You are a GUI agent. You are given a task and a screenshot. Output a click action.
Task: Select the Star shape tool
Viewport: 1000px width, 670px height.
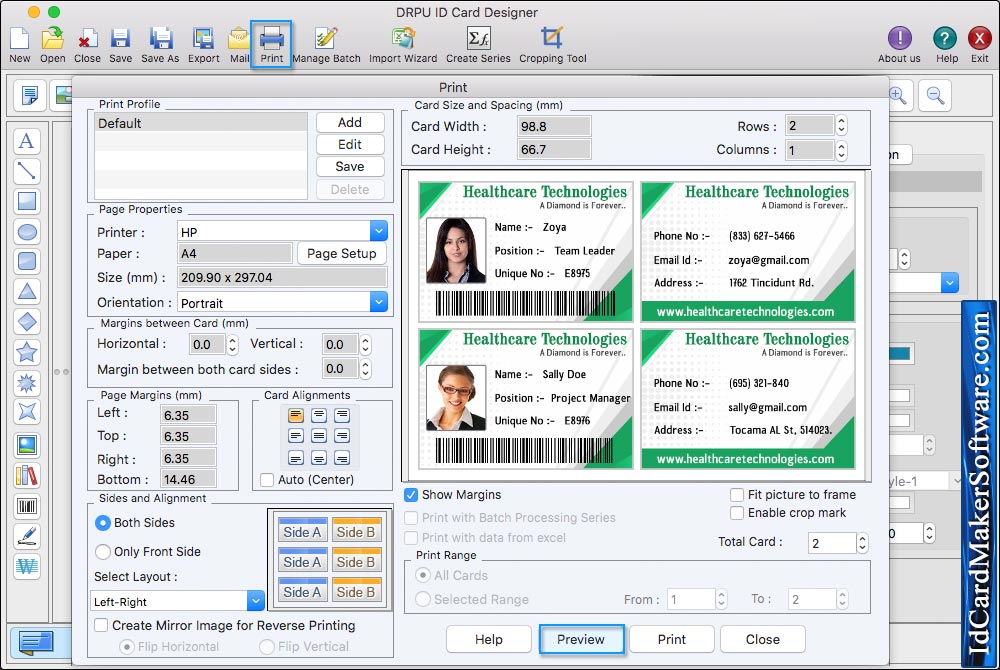pyautogui.click(x=27, y=351)
